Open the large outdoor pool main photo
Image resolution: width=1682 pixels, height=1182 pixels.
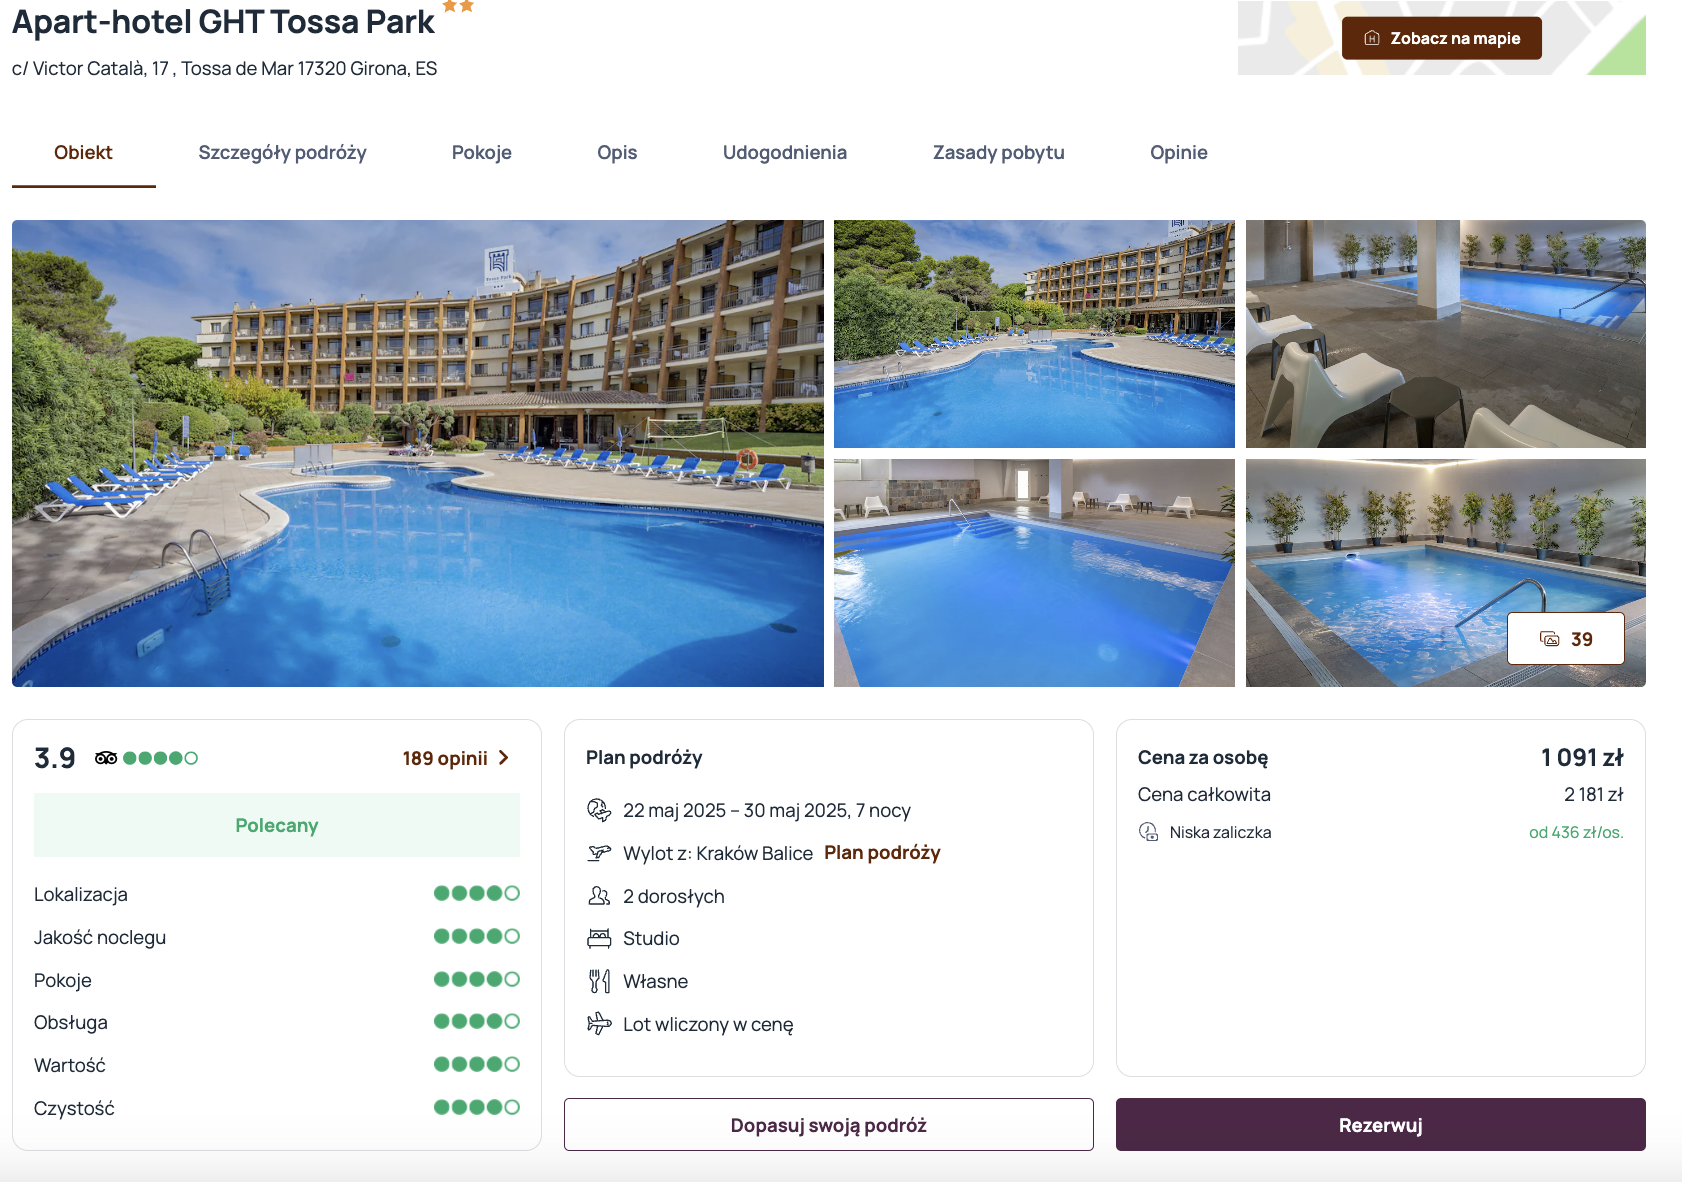pyautogui.click(x=418, y=453)
